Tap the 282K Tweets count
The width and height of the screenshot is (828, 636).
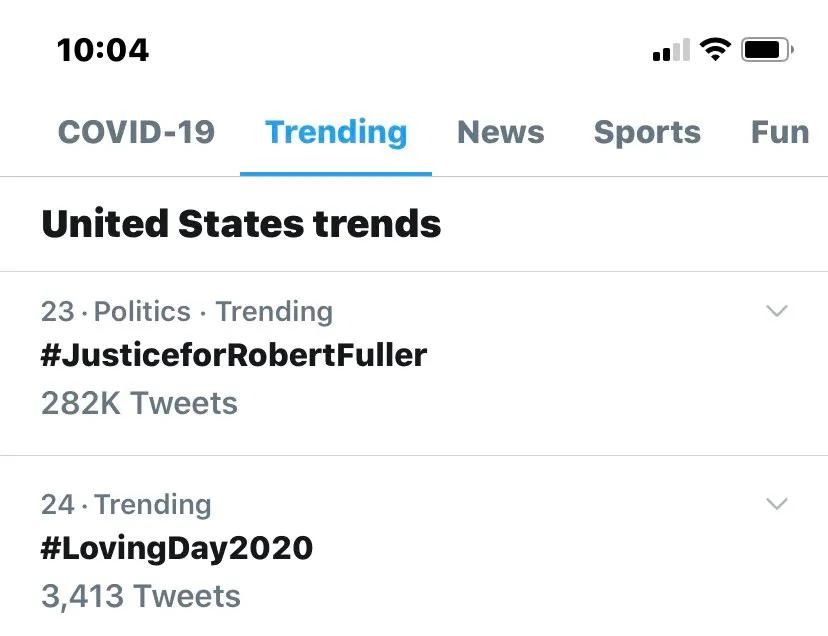point(139,403)
